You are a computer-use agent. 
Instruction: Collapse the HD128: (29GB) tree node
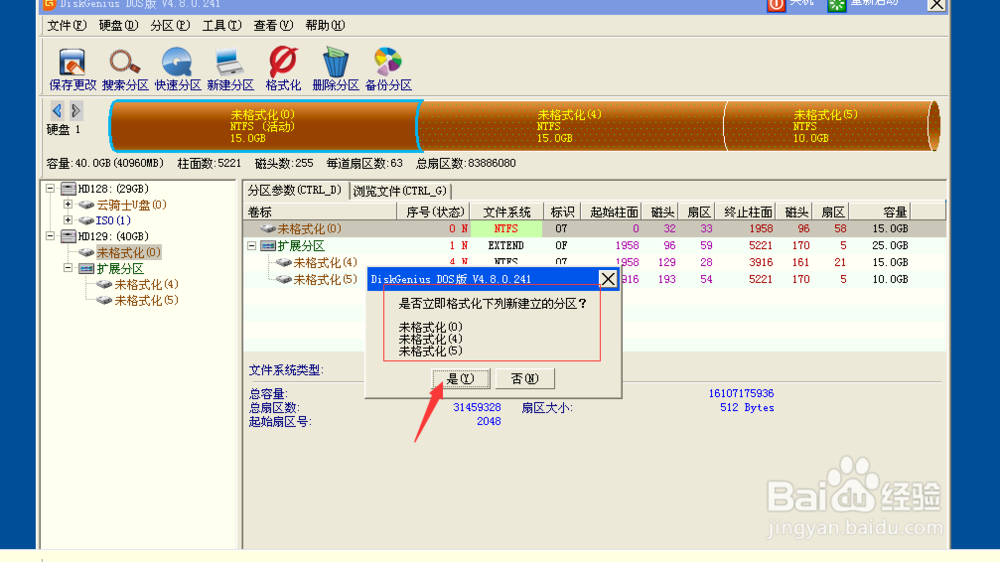pos(50,189)
